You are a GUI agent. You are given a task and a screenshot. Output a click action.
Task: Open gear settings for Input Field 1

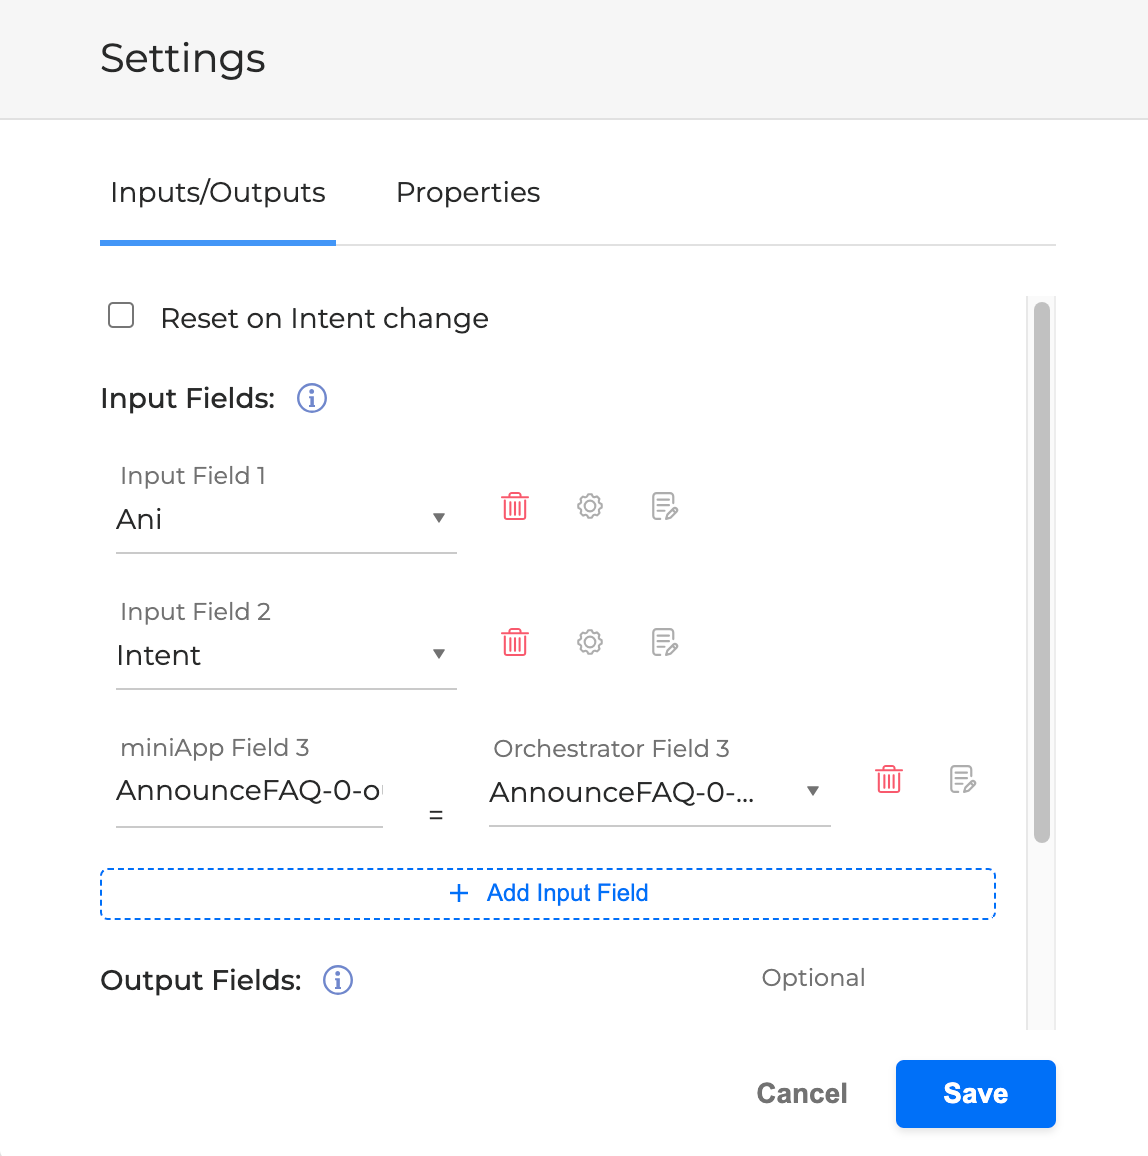click(590, 506)
